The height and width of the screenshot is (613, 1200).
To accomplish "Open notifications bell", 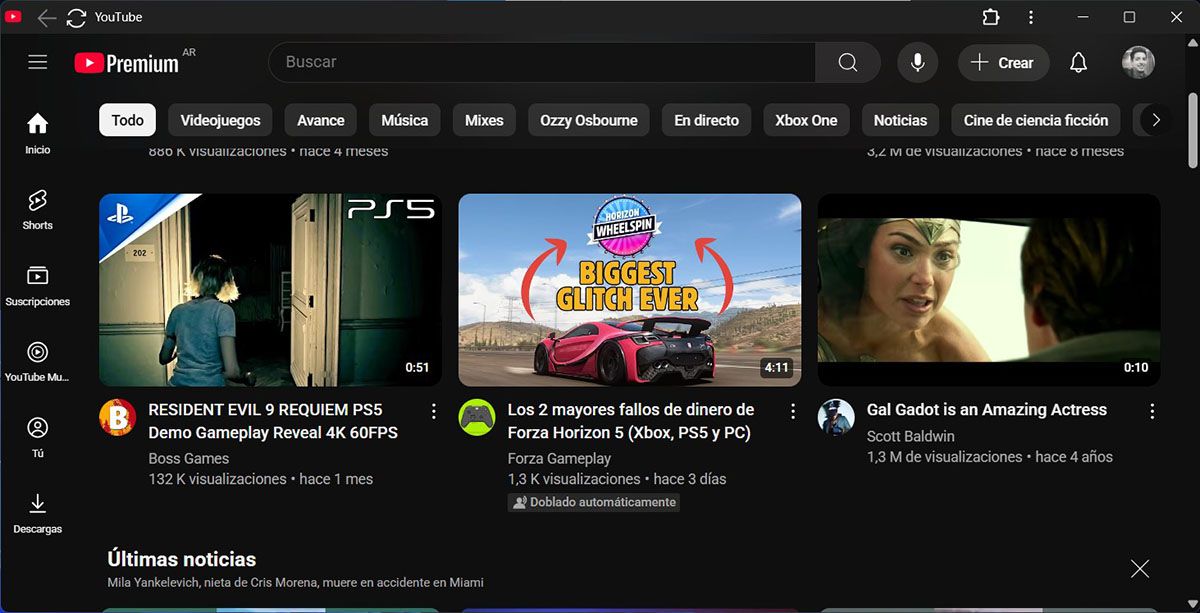I will point(1078,62).
